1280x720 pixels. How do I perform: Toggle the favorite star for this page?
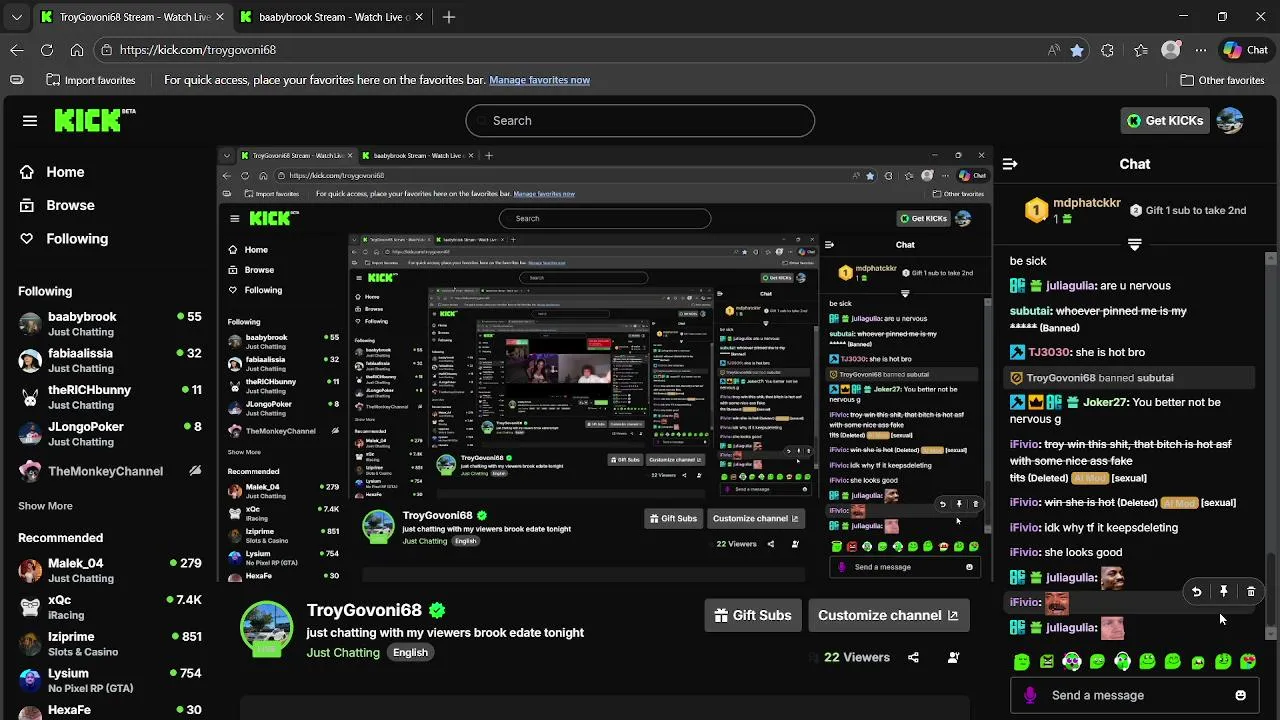tap(1077, 50)
